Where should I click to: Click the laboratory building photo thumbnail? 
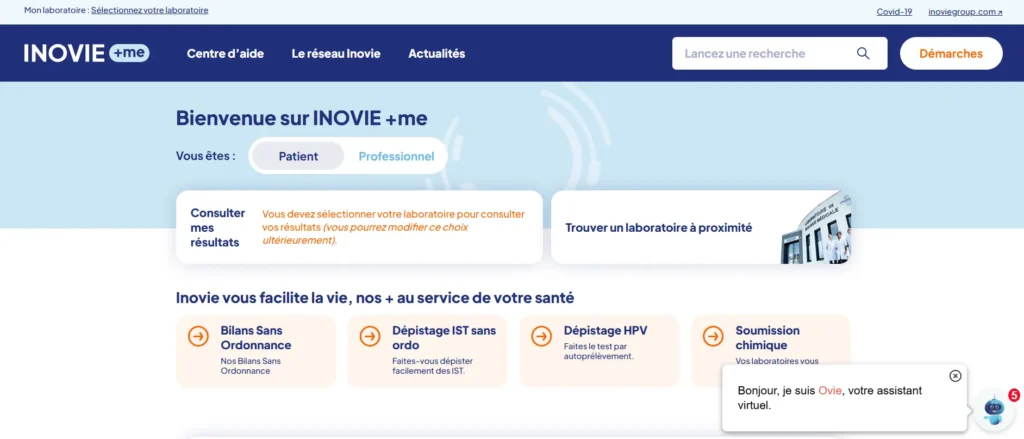(x=816, y=229)
